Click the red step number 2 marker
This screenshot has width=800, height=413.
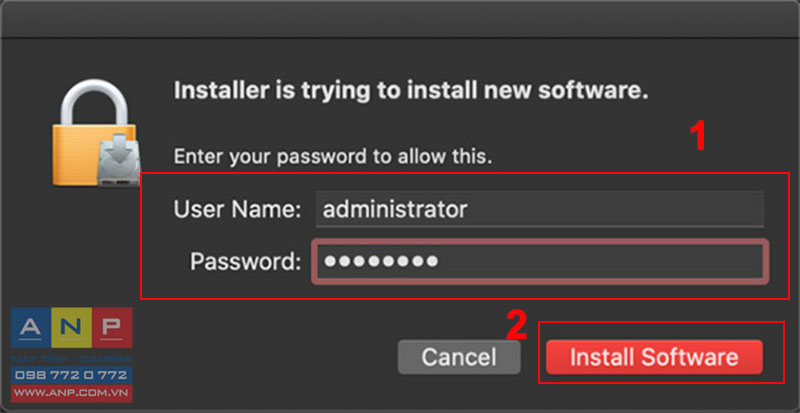click(517, 325)
